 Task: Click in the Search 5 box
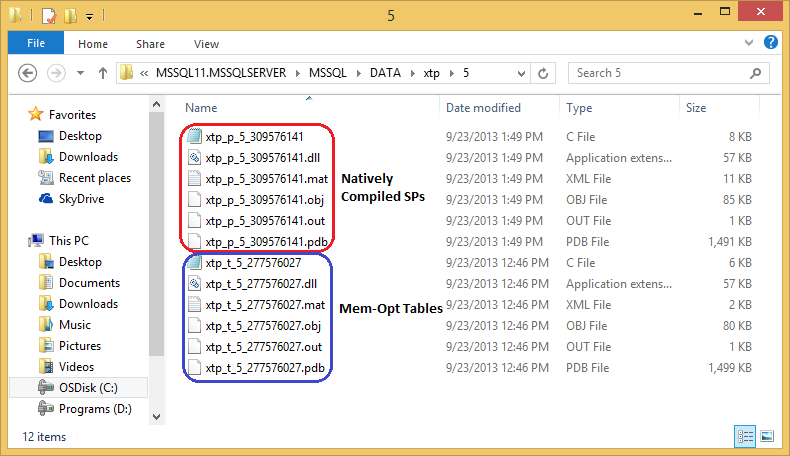click(660, 73)
